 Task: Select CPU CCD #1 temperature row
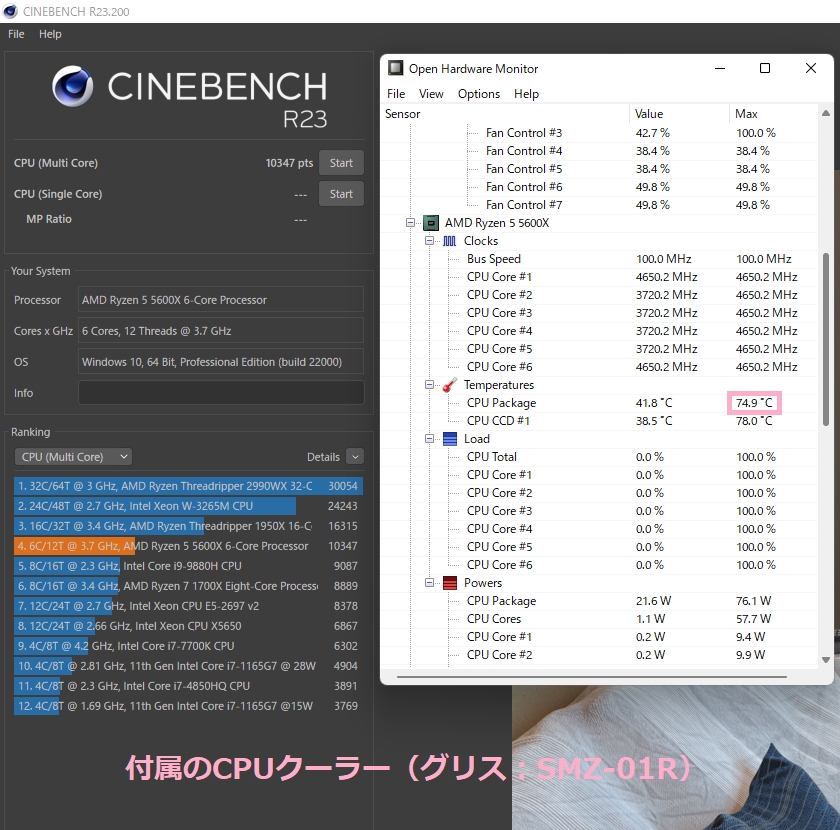point(600,421)
